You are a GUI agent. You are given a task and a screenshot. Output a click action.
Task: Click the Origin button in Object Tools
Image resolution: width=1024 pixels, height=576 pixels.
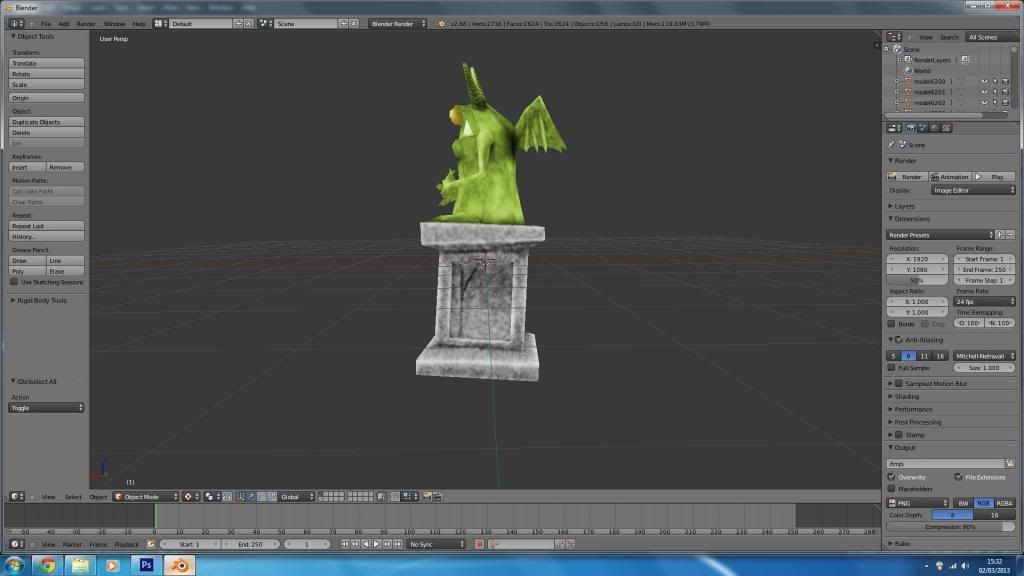click(46, 98)
